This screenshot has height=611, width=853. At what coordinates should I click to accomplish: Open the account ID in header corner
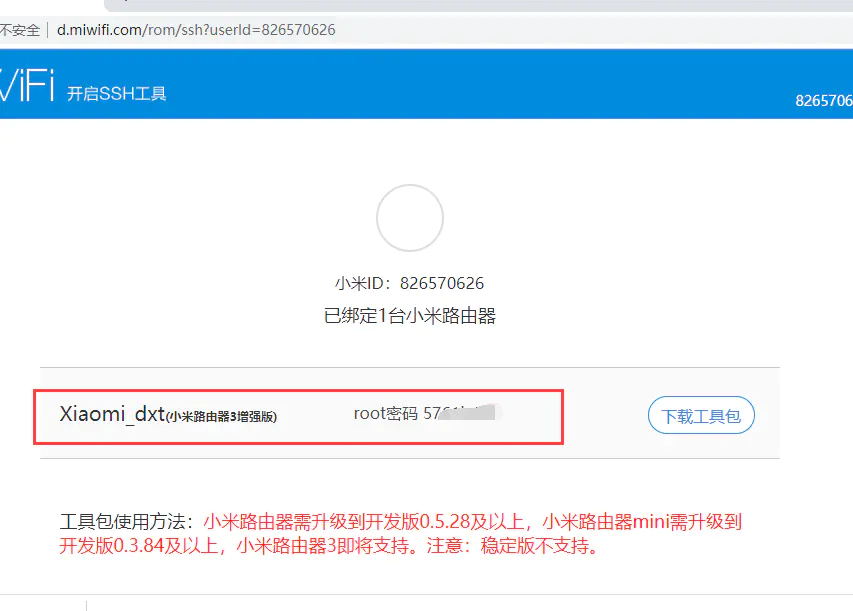[x=824, y=101]
